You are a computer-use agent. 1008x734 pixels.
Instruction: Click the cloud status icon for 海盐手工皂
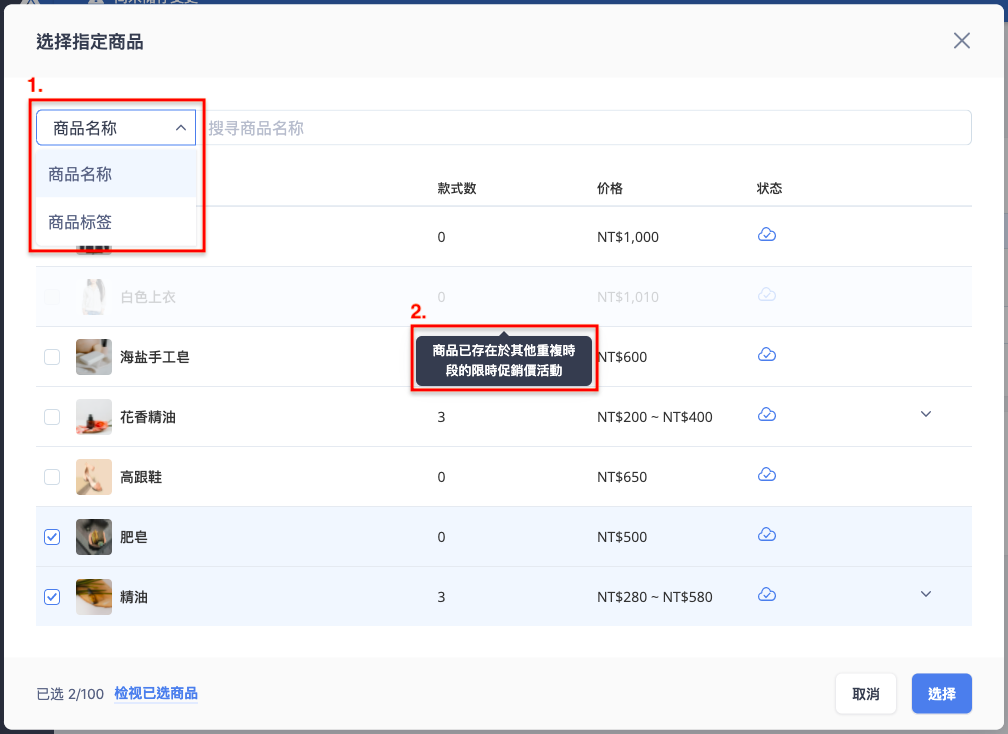click(x=766, y=355)
